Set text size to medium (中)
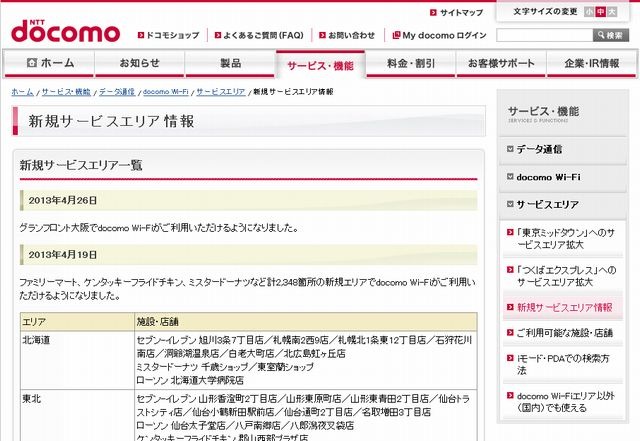 click(600, 12)
